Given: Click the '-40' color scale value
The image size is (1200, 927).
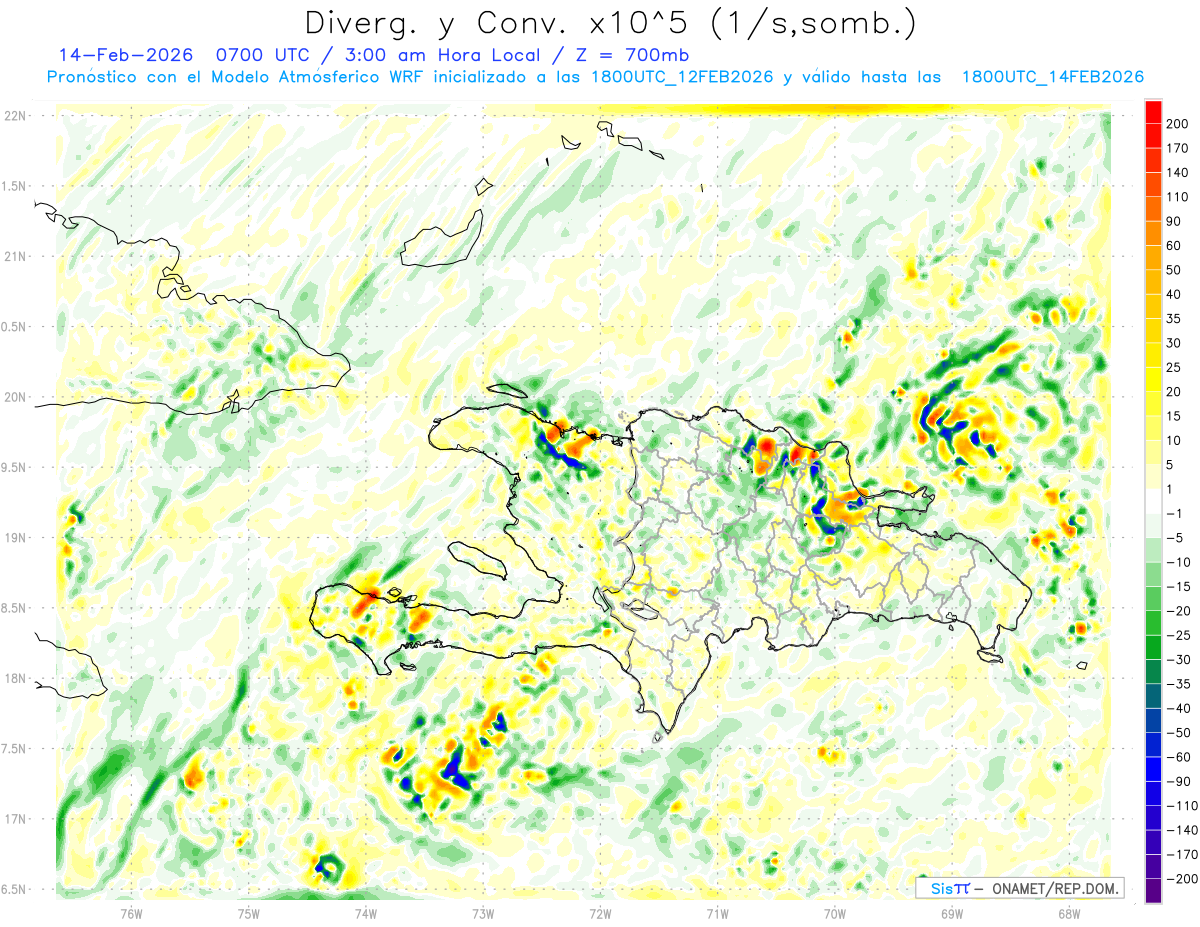Looking at the screenshot, I should tap(1179, 708).
